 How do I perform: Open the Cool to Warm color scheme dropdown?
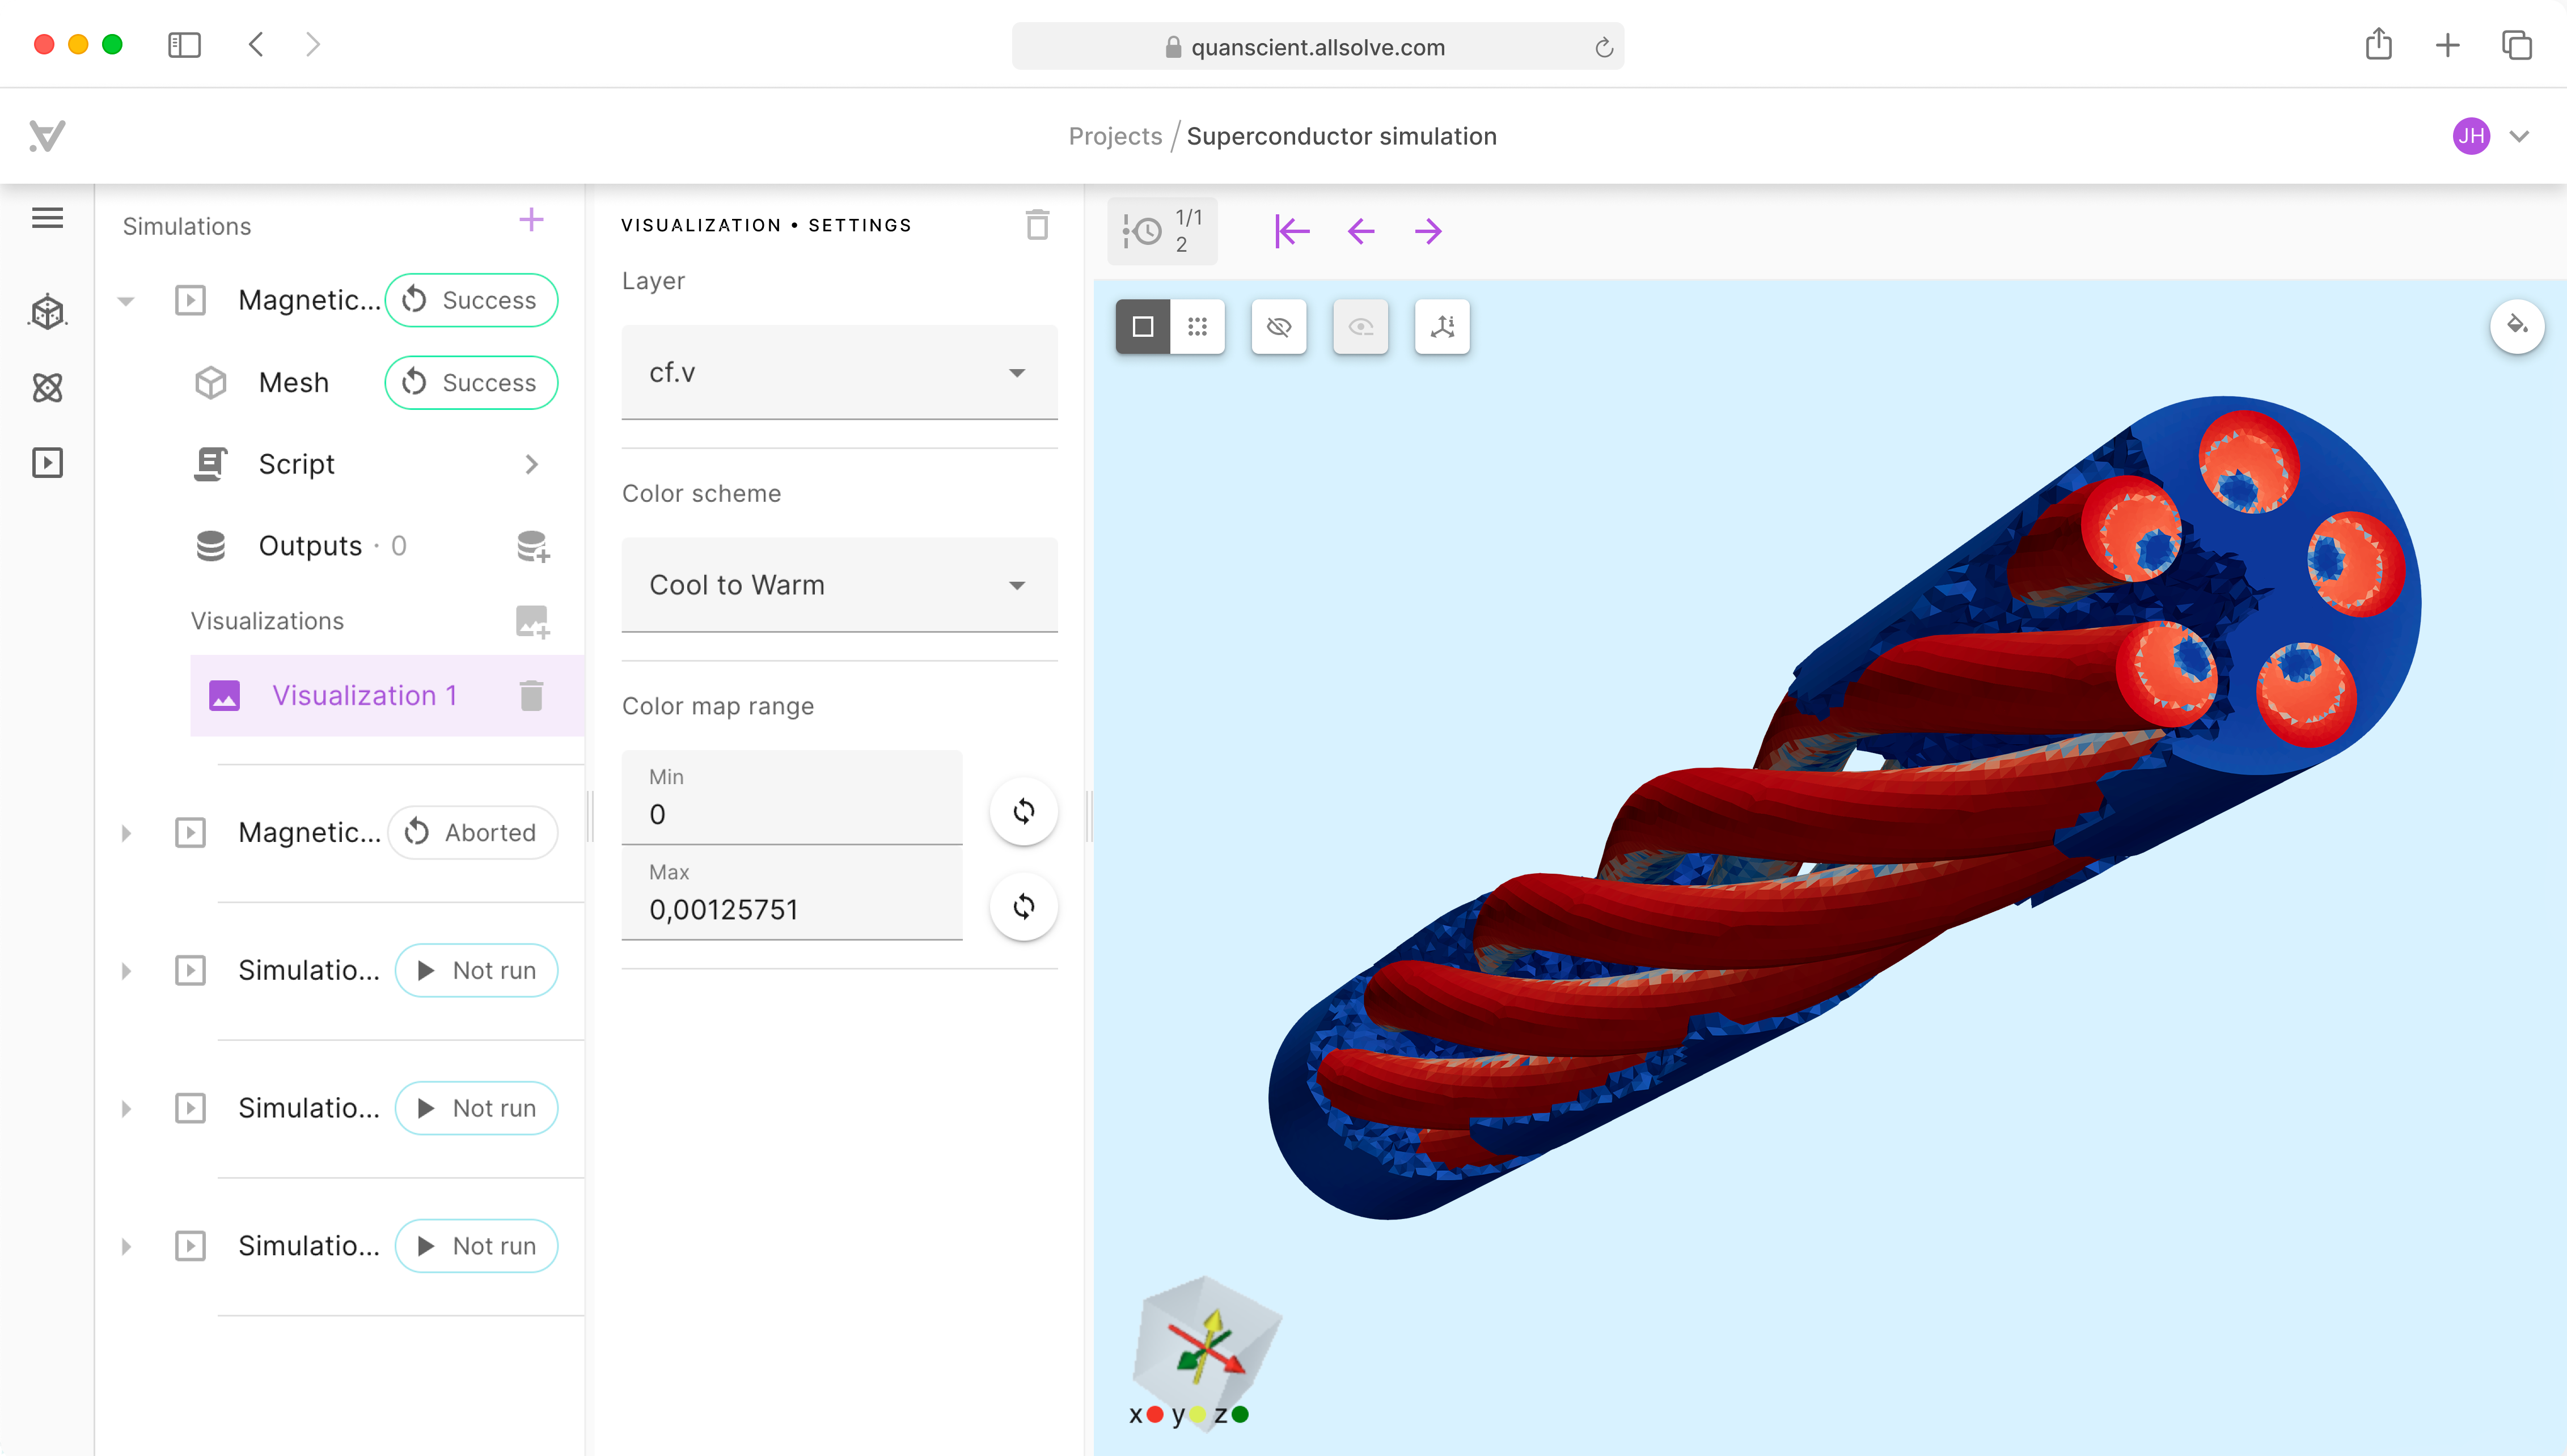(838, 585)
